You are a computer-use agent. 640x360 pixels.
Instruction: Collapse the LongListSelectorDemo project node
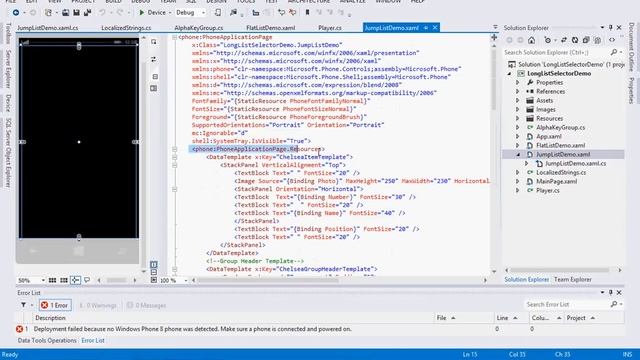[510, 73]
